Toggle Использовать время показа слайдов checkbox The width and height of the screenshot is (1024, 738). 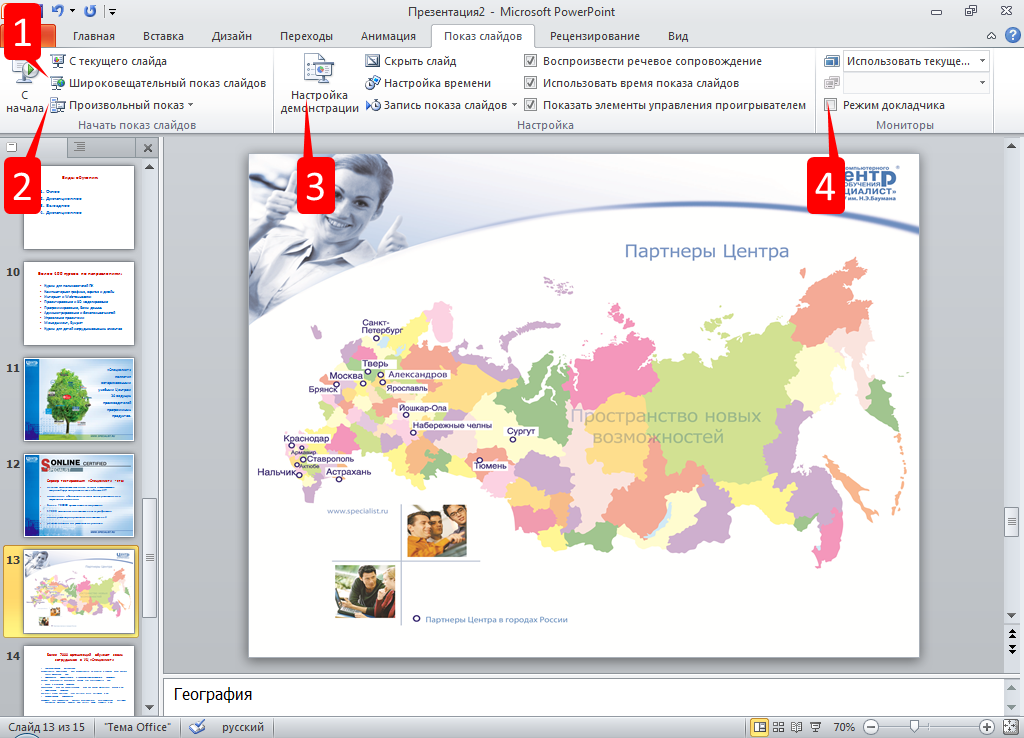(x=531, y=83)
